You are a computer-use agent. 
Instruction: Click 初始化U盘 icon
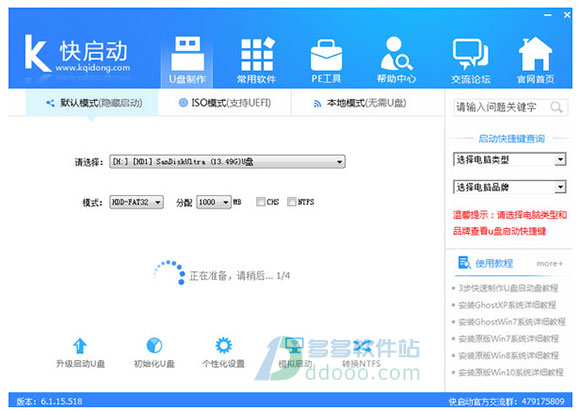point(154,346)
